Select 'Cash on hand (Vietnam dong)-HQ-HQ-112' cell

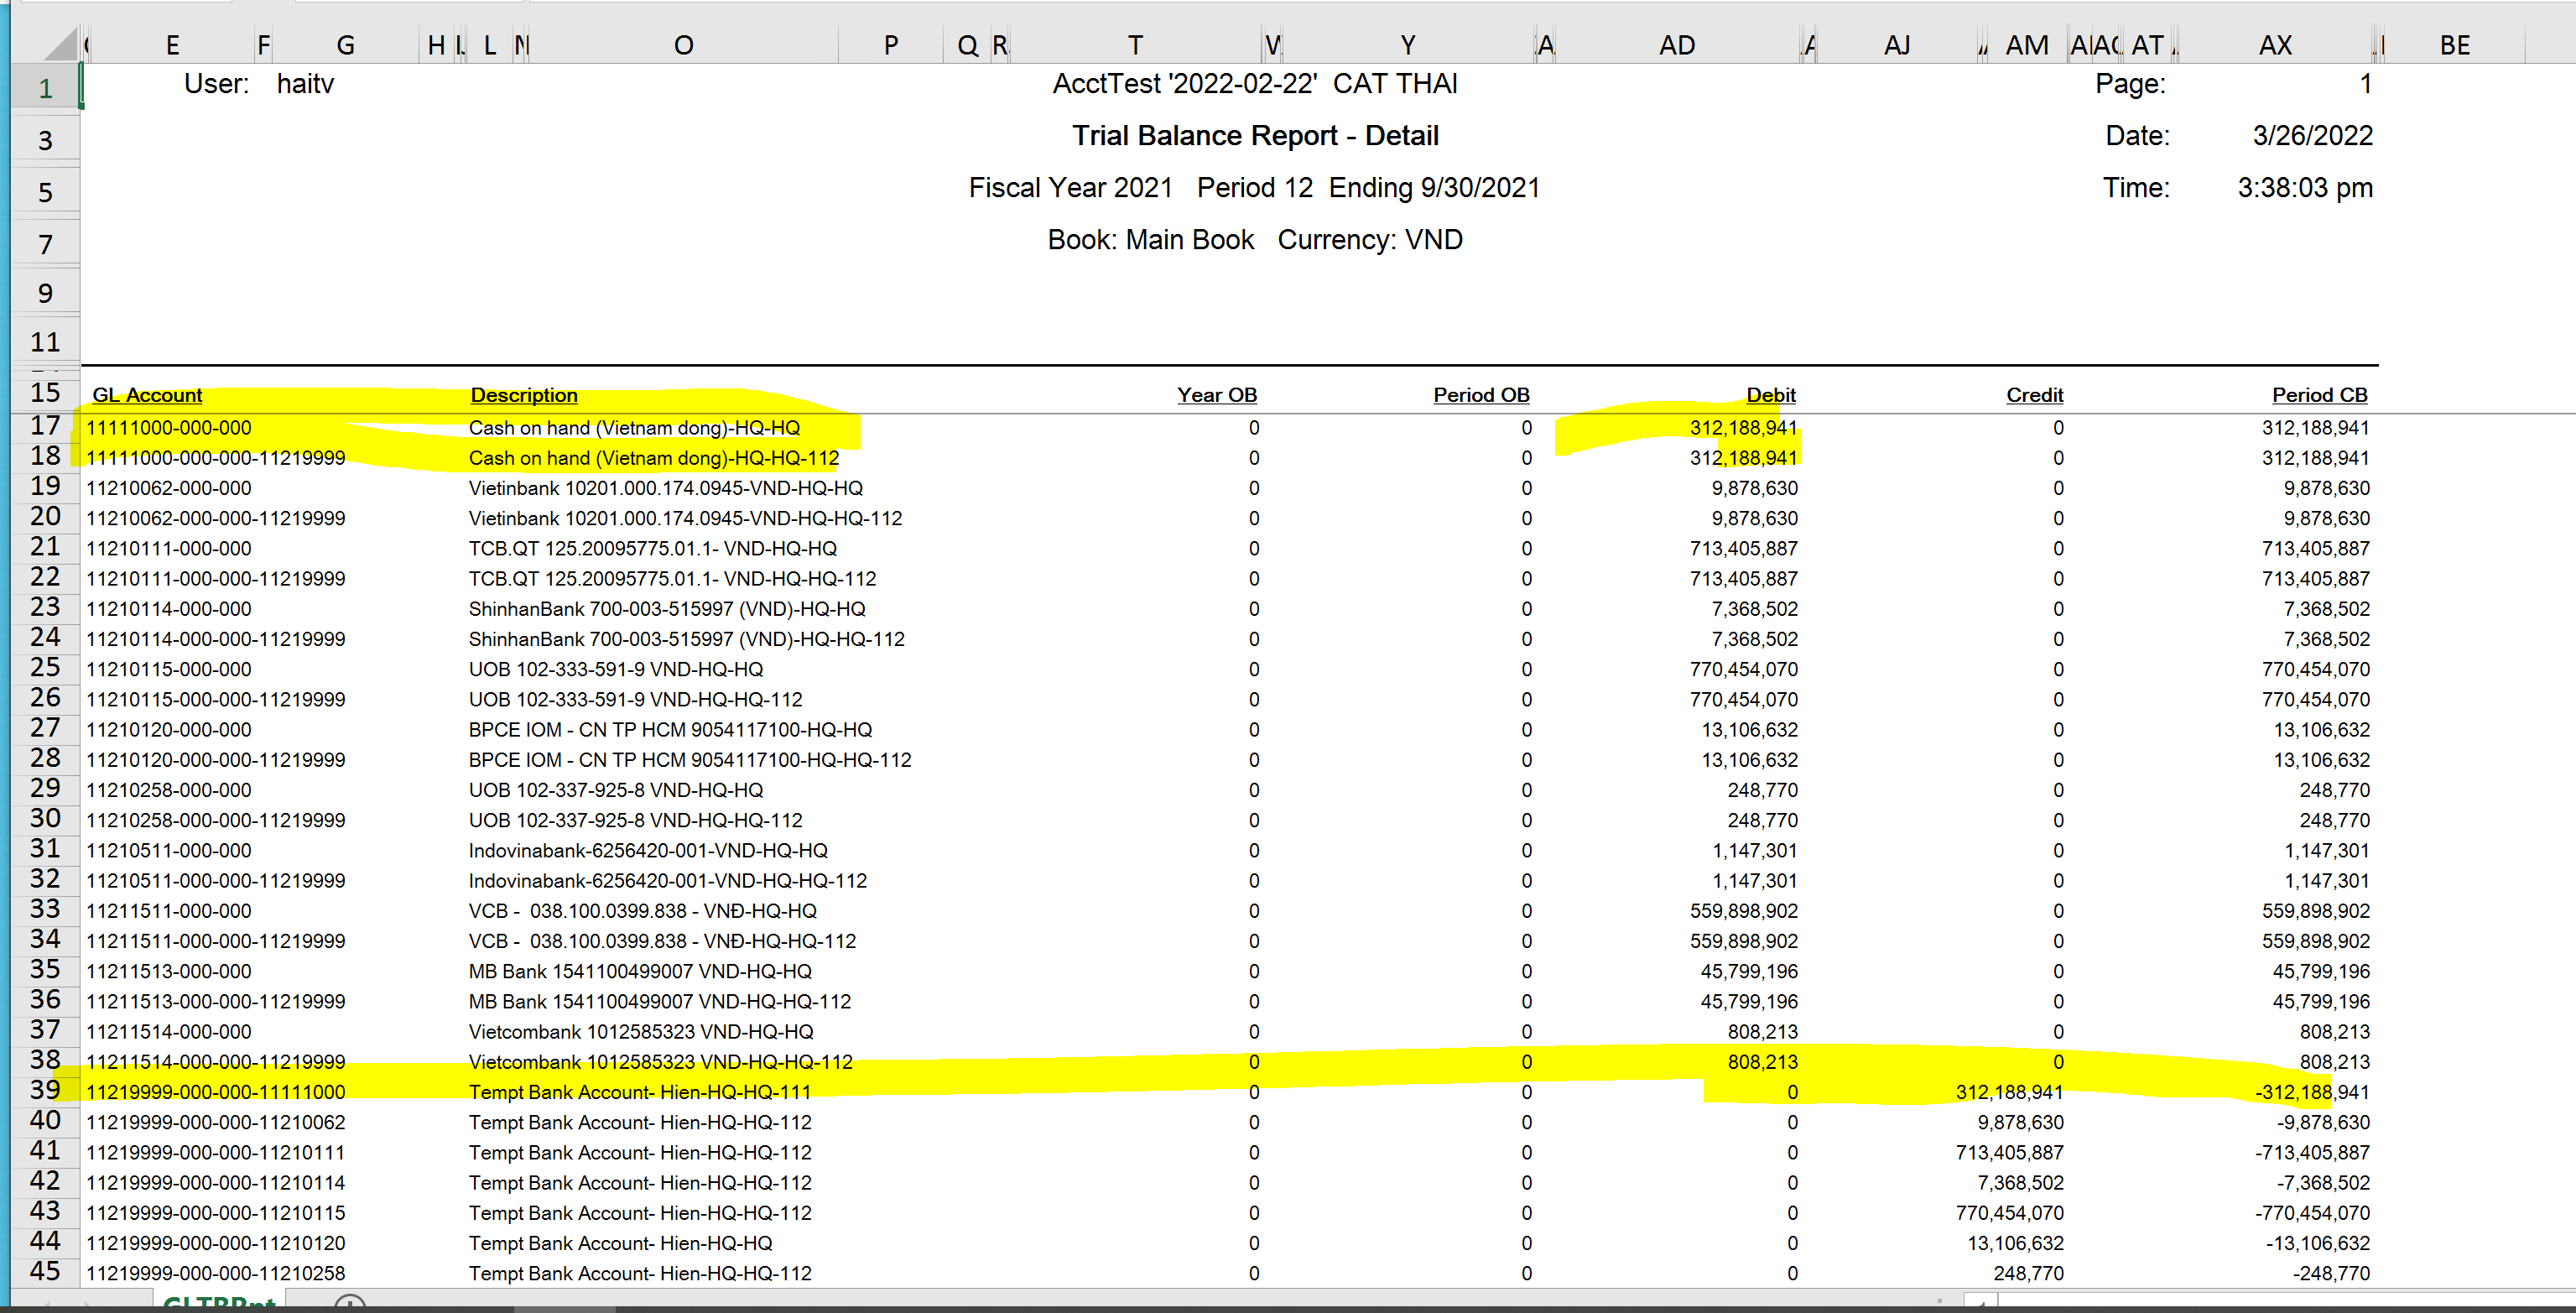pyautogui.click(x=654, y=458)
